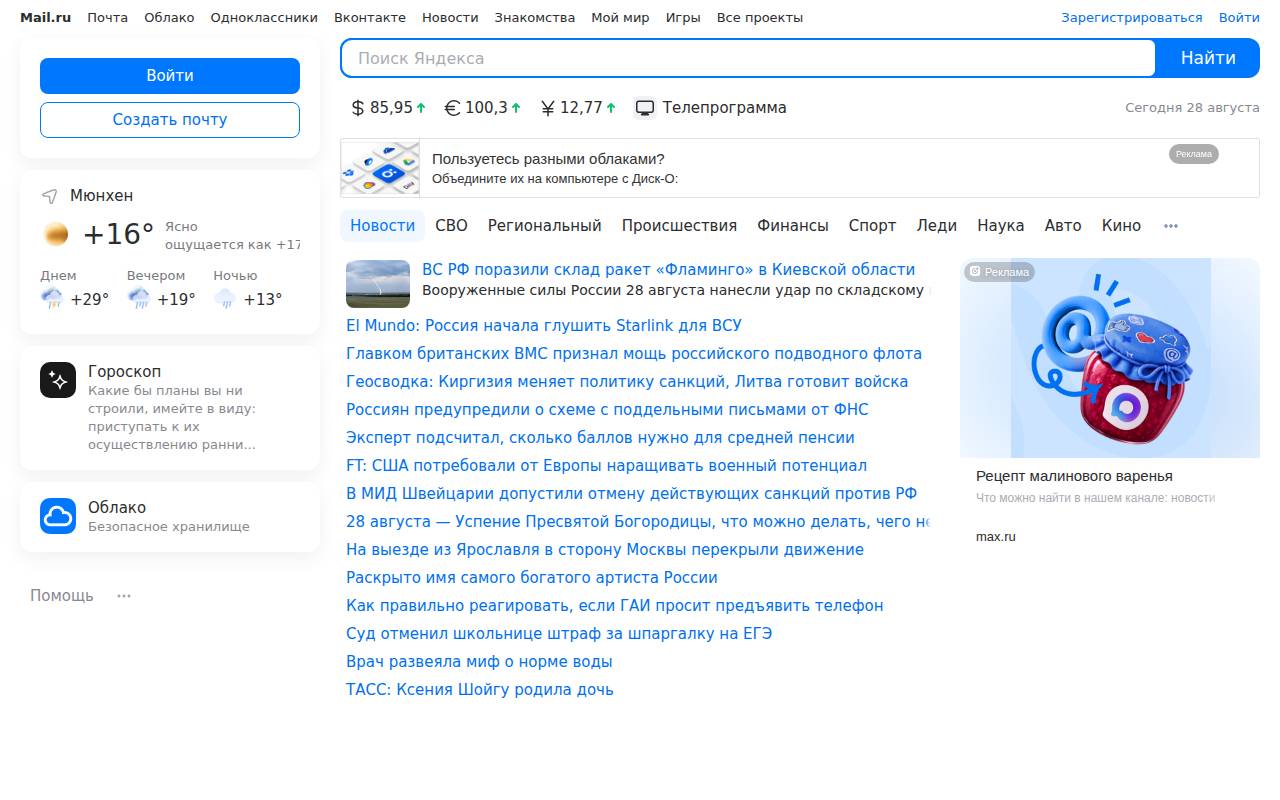Expand more news categories via three dots
This screenshot has height=800, width=1280.
[1171, 226]
